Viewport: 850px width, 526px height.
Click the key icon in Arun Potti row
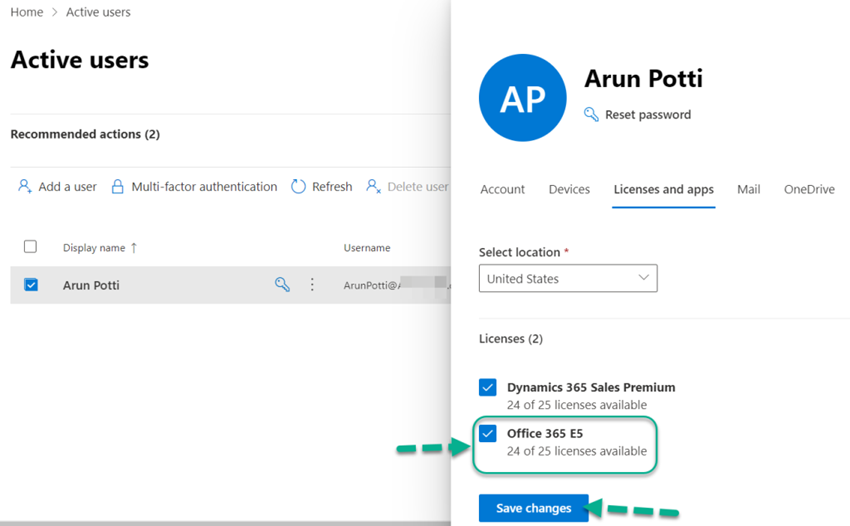pos(282,284)
